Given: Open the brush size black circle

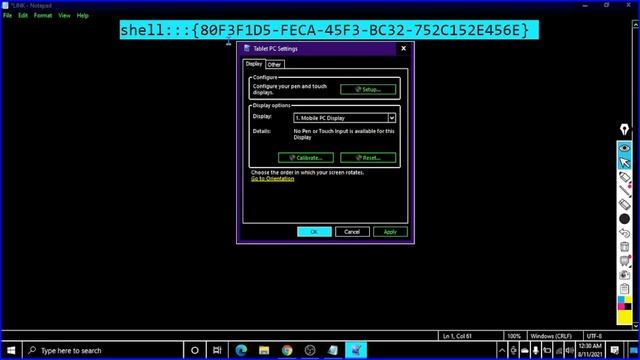Looking at the screenshot, I should [624, 219].
